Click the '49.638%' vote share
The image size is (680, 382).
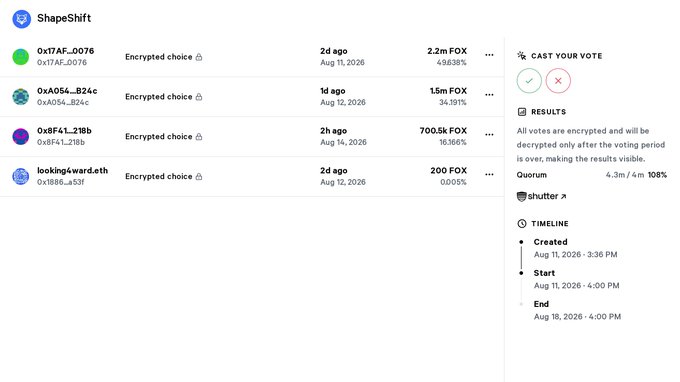[x=451, y=63]
